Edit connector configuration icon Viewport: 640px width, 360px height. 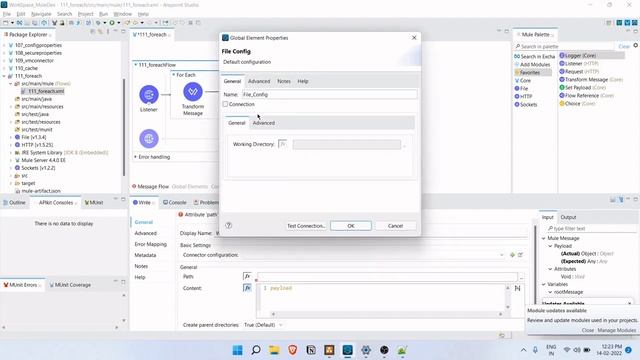point(520,255)
